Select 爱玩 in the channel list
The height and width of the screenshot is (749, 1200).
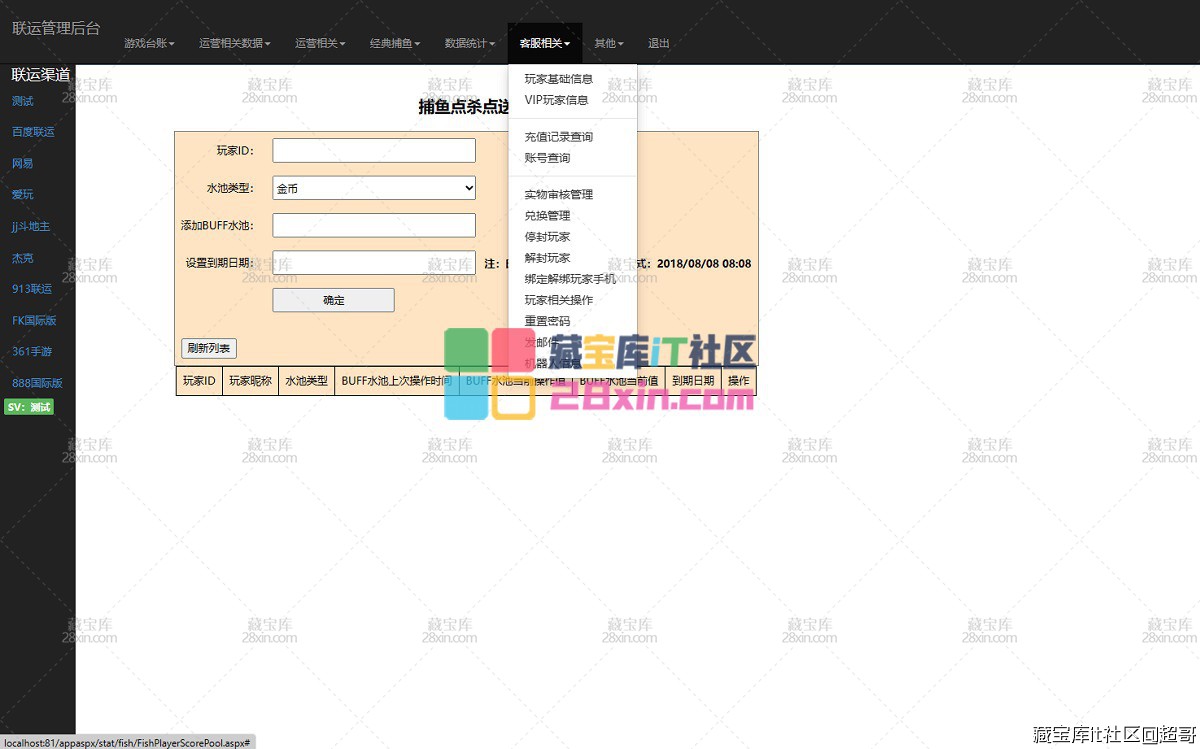click(x=23, y=194)
